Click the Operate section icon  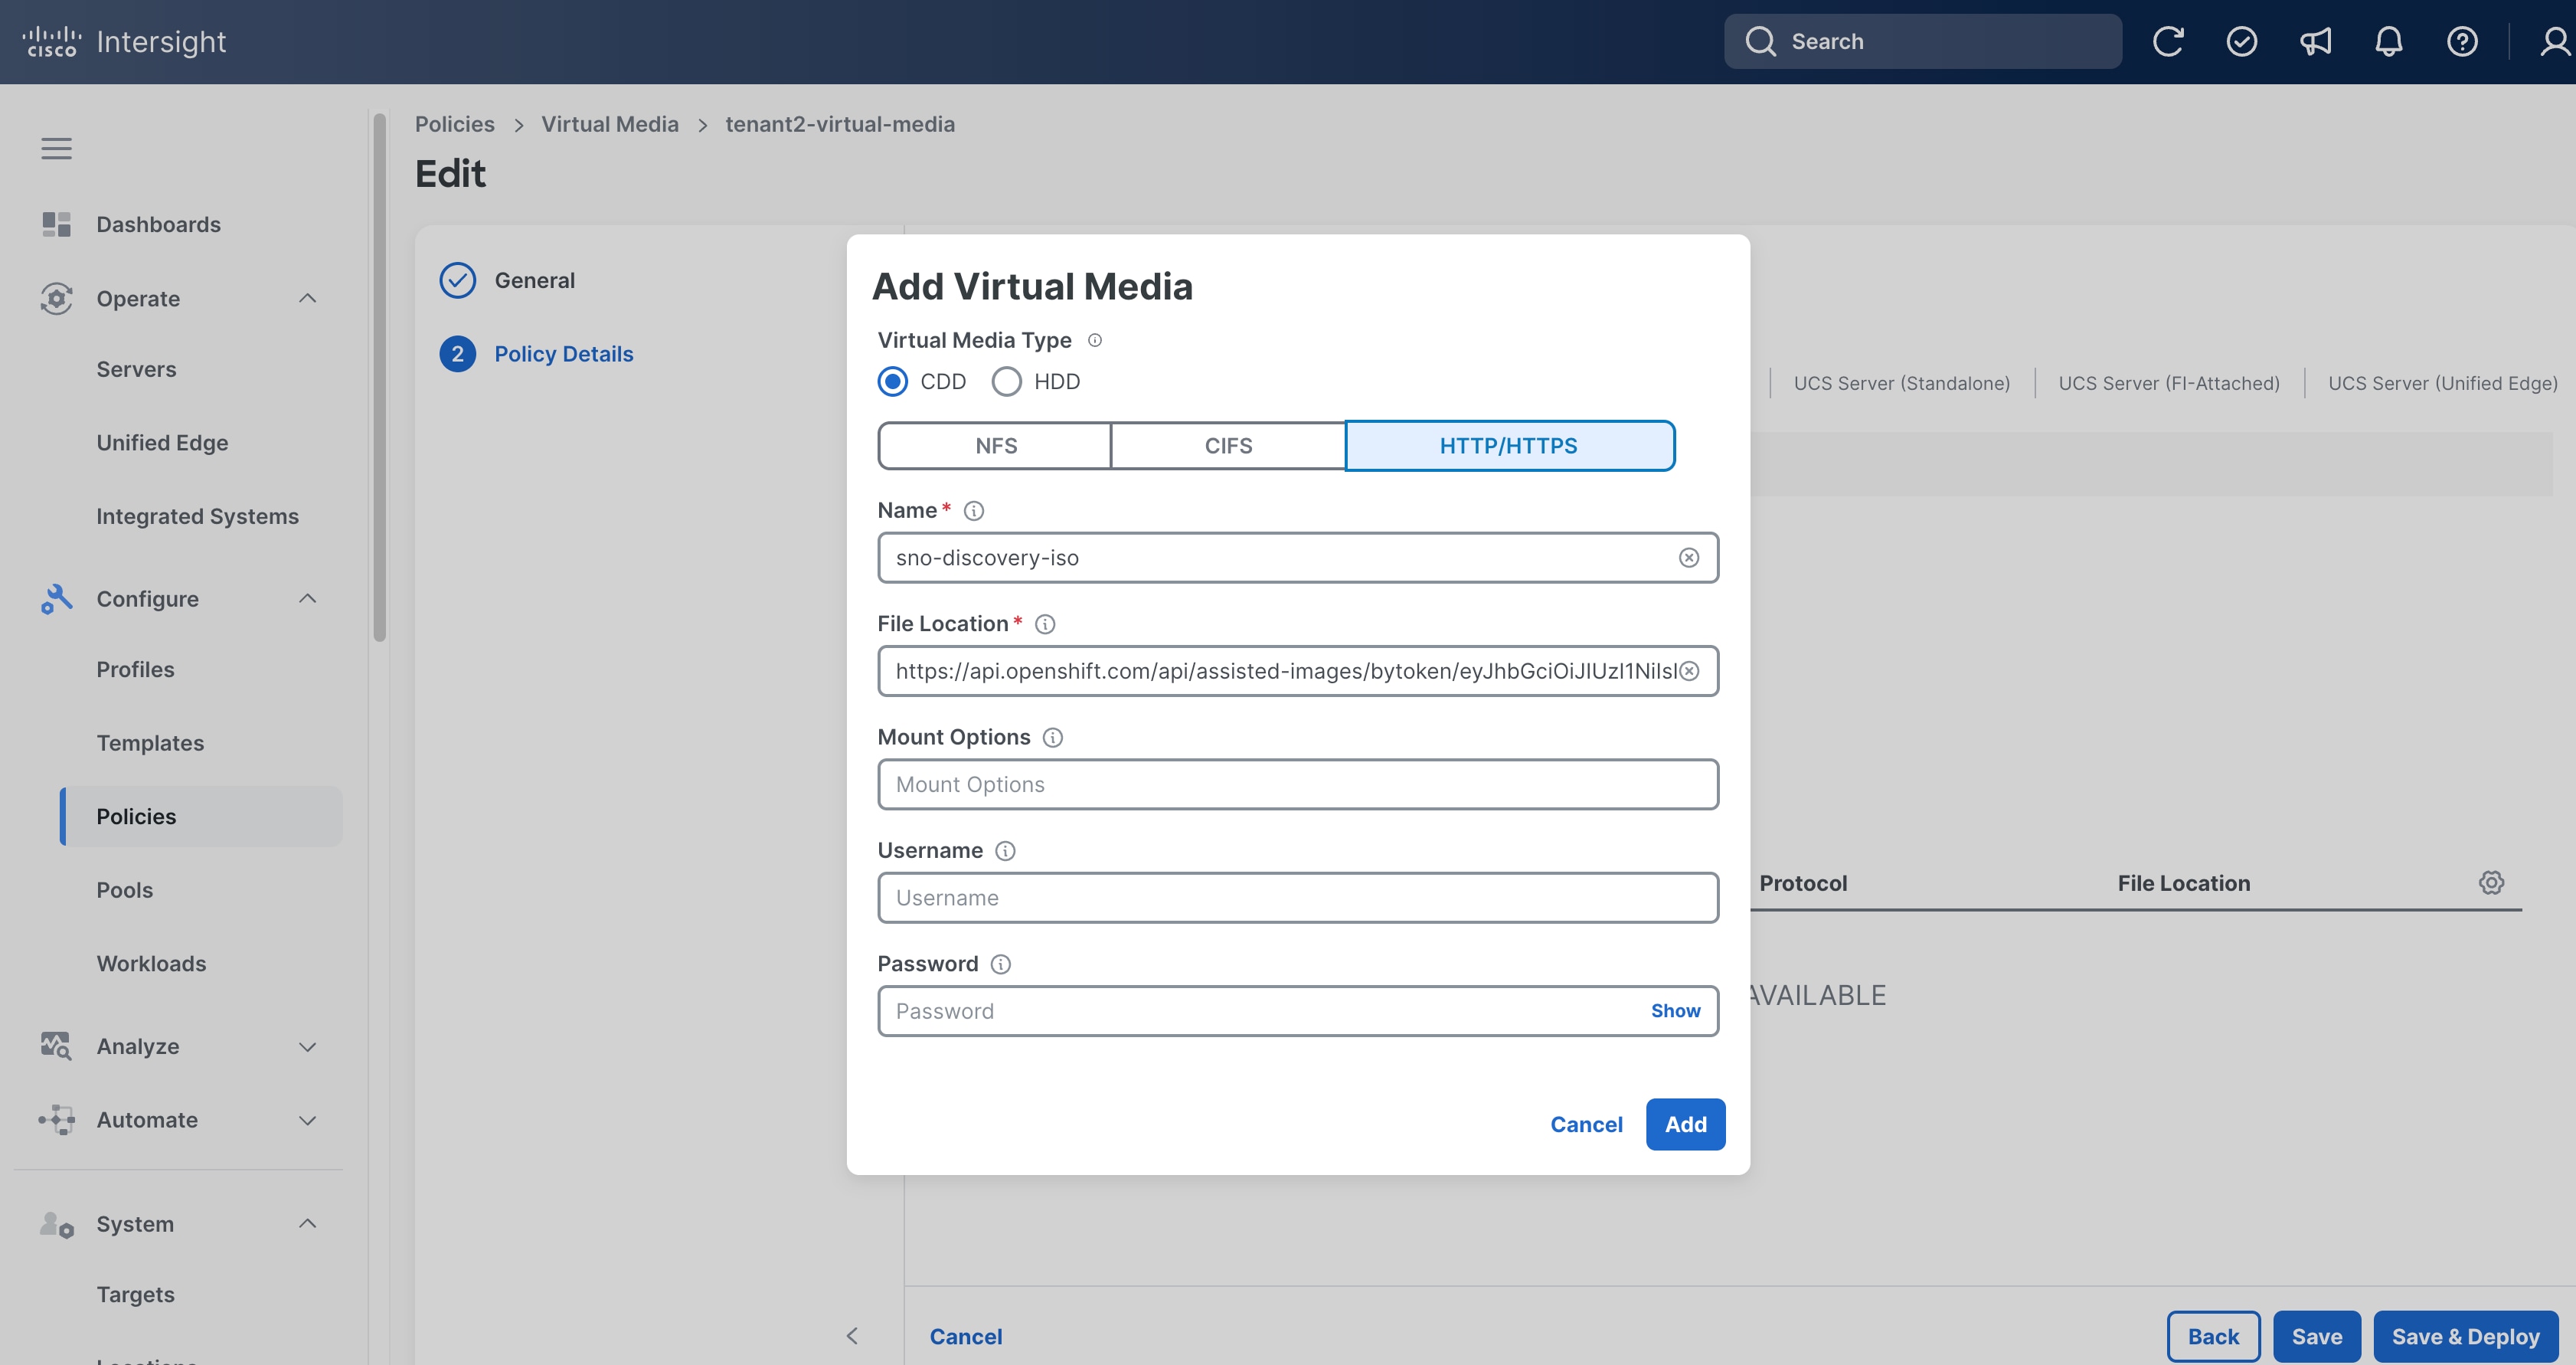[x=56, y=298]
